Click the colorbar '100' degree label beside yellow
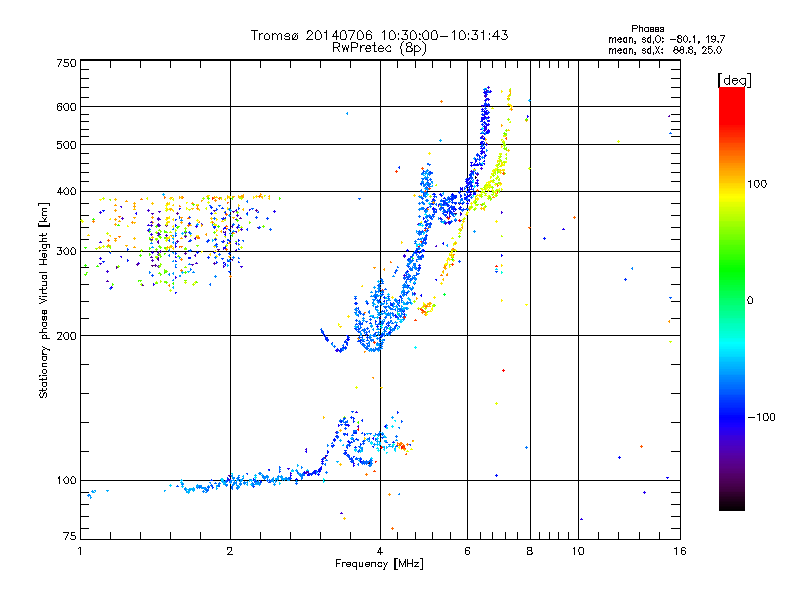The width and height of the screenshot is (800, 600). 757,184
